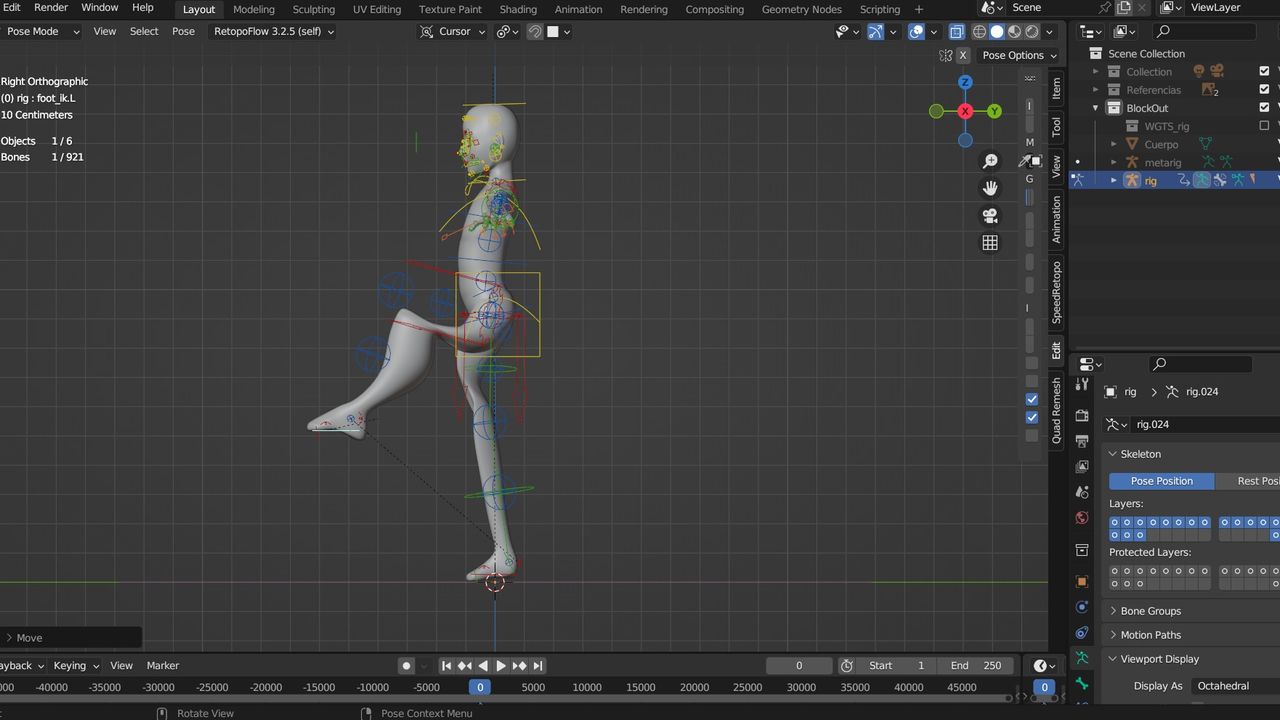Open the Pose Mode dropdown

40,31
